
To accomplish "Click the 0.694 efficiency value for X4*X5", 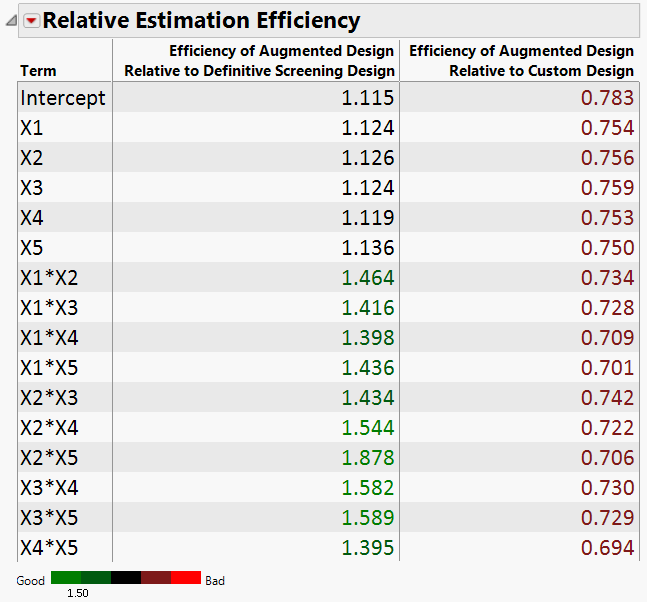I will point(608,548).
